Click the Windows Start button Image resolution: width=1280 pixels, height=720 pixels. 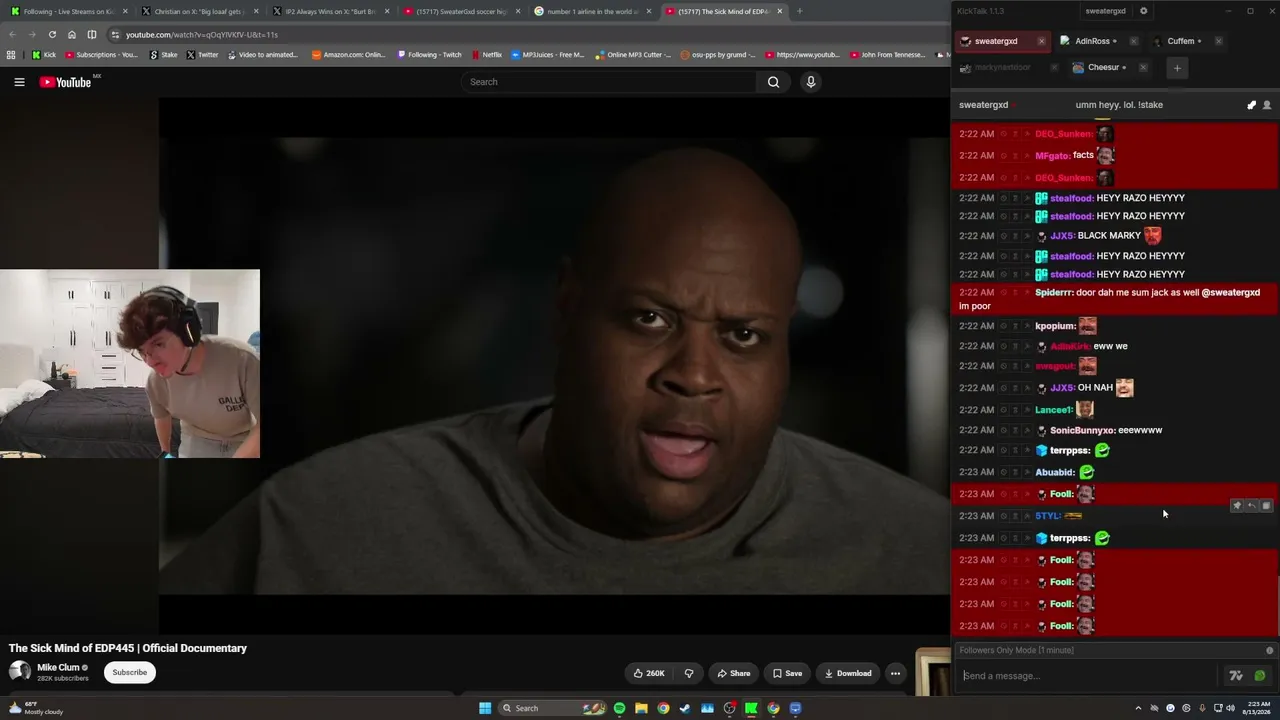point(485,708)
